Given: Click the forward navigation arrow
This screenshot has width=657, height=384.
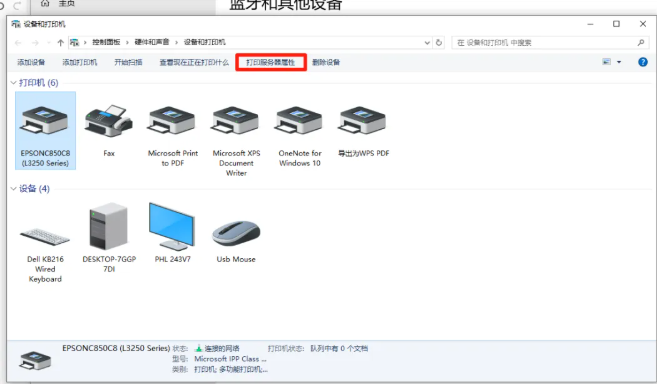Looking at the screenshot, I should (x=35, y=42).
